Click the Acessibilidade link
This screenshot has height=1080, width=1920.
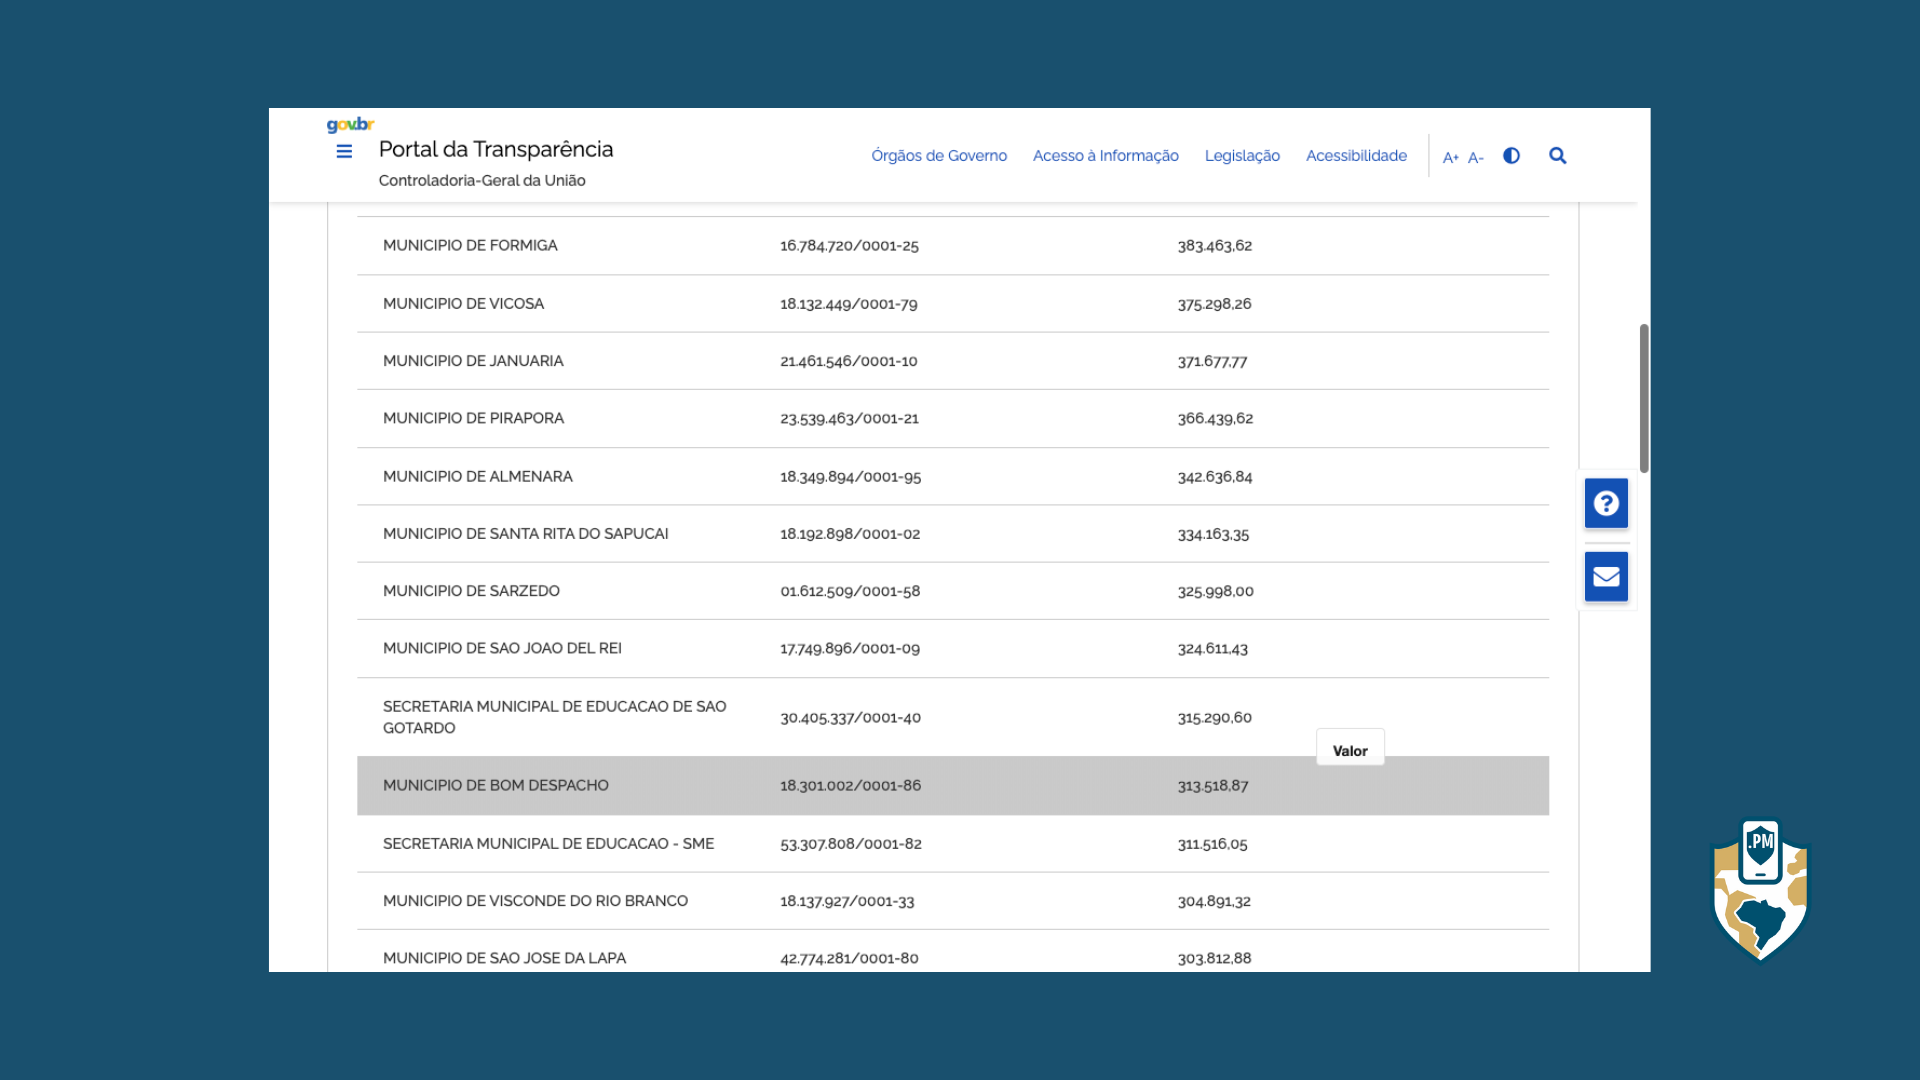coord(1356,156)
